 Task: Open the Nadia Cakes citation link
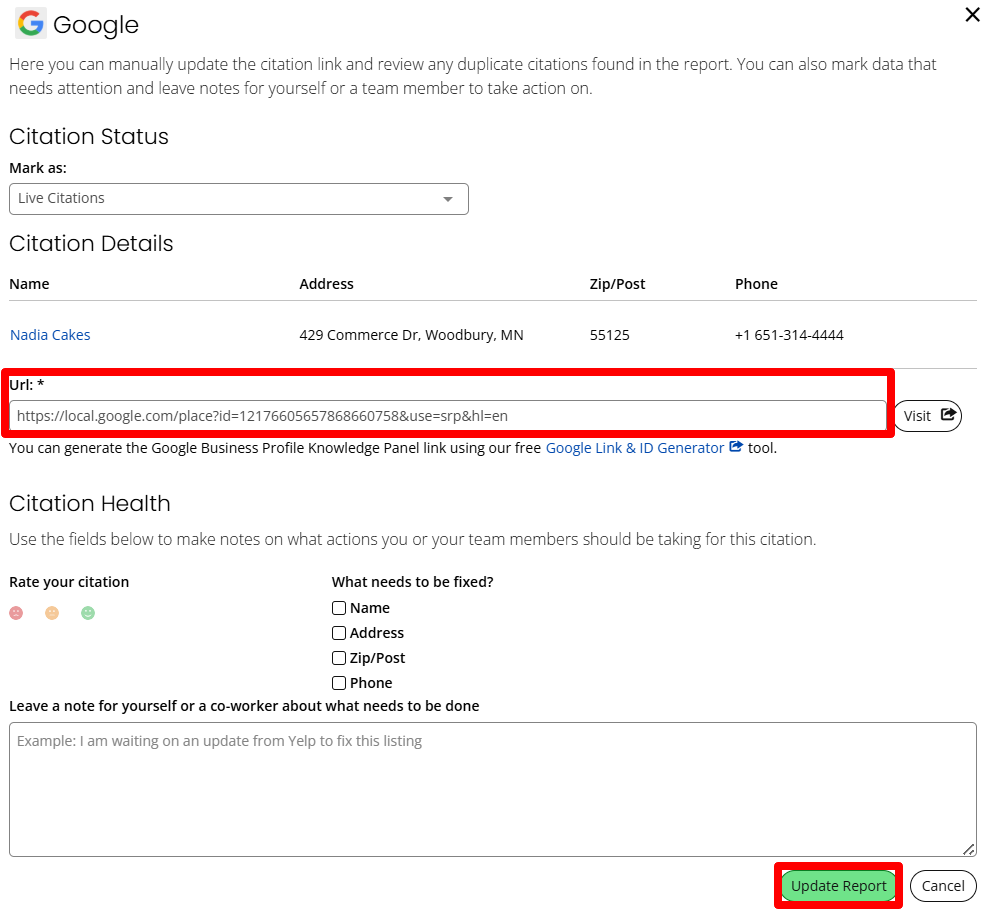click(x=50, y=335)
